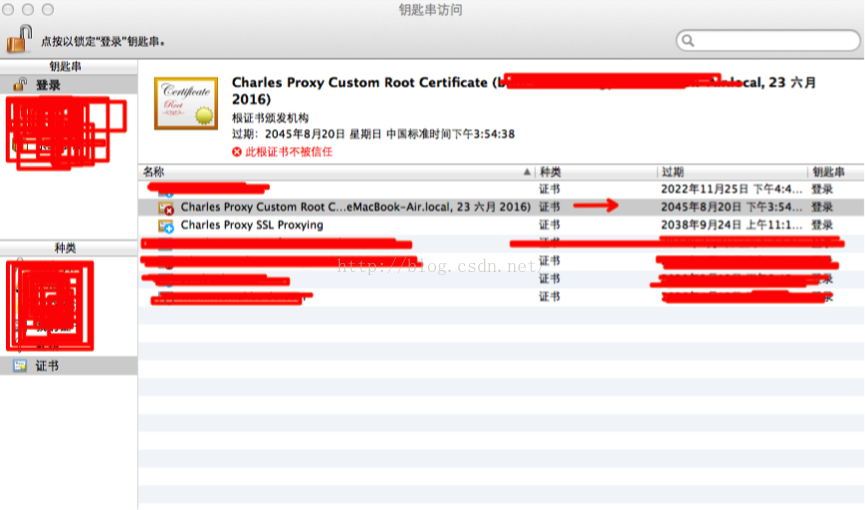
Task: Click the unlocked padlock icon next to 登录
Action: [x=20, y=84]
